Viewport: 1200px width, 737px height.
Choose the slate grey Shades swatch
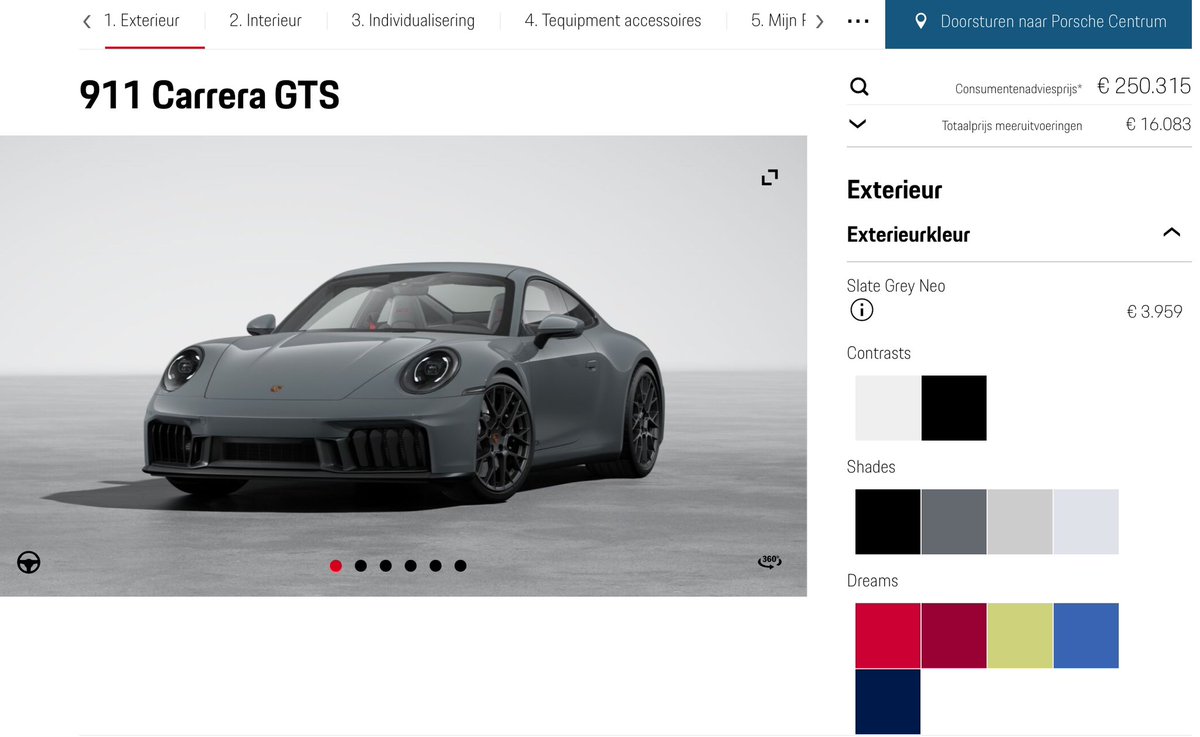[x=954, y=522]
